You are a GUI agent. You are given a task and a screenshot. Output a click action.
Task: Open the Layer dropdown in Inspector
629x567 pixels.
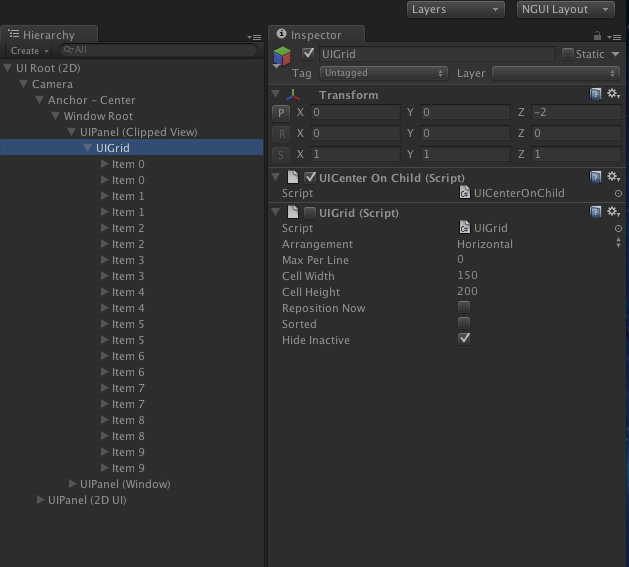pos(556,73)
